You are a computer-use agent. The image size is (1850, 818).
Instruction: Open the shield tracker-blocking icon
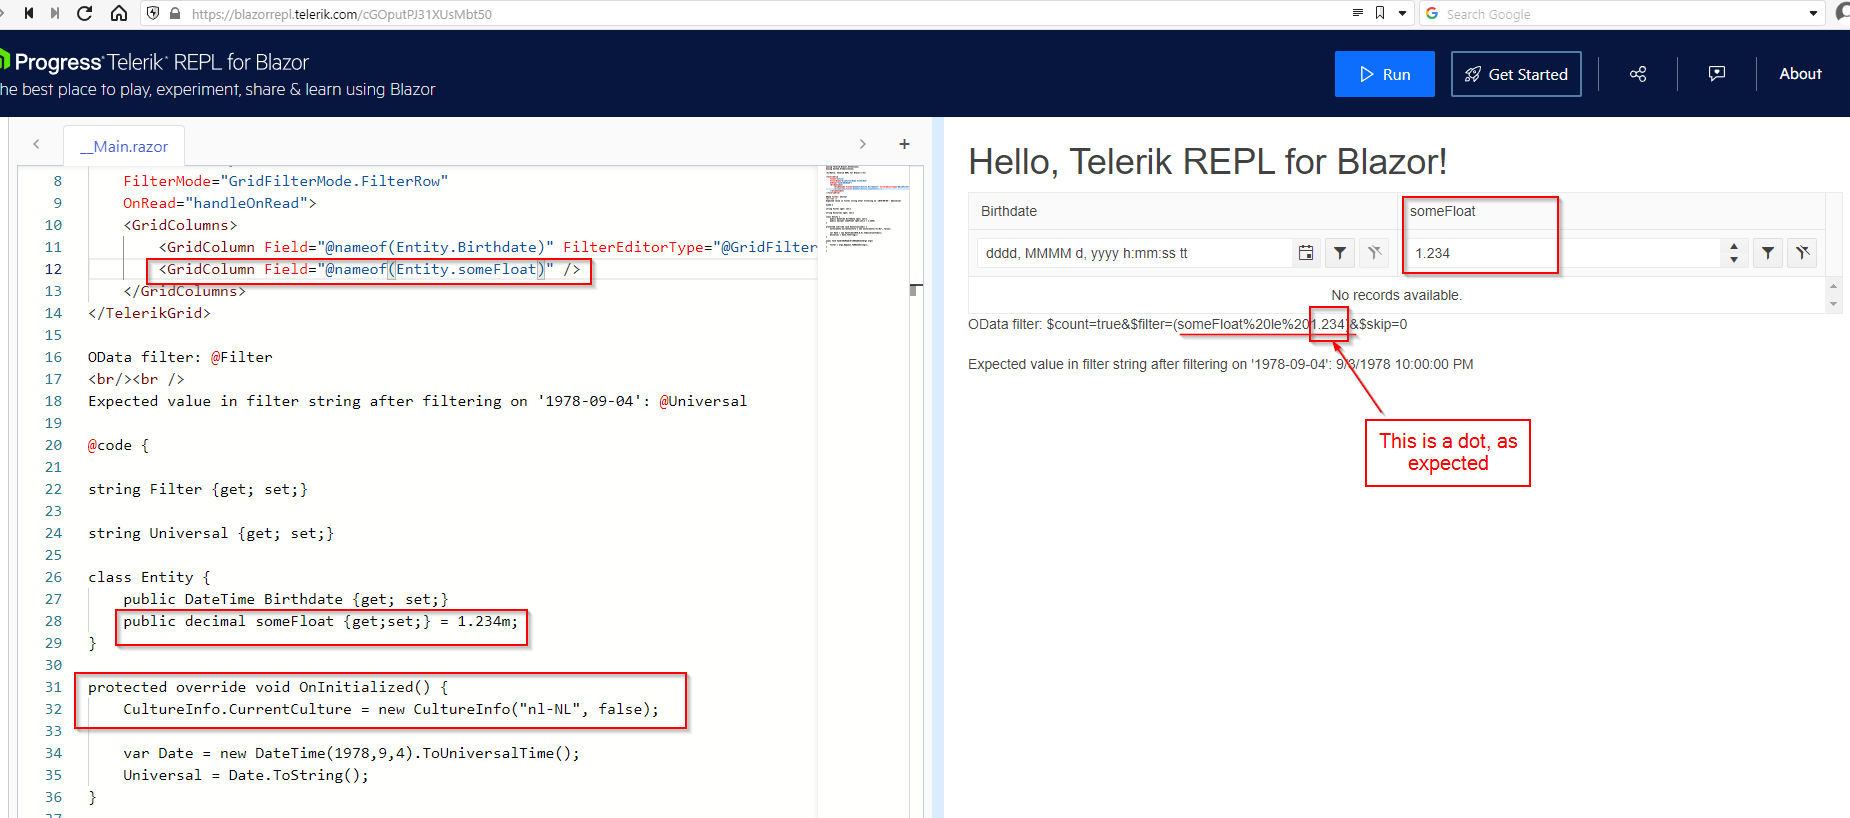click(x=153, y=13)
